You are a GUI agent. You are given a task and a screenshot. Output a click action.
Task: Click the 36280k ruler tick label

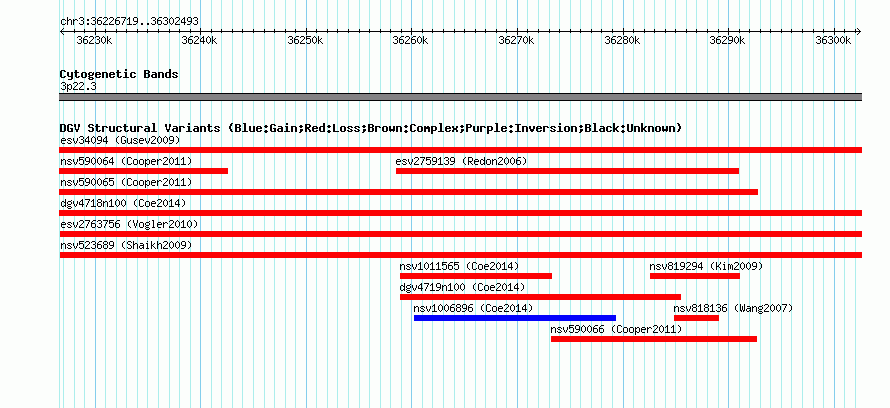click(623, 41)
